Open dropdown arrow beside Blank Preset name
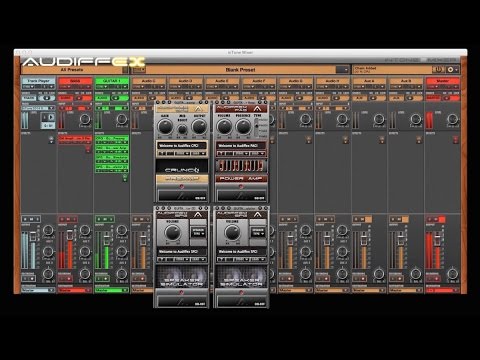Image resolution: width=480 pixels, height=360 pixels. (343, 69)
